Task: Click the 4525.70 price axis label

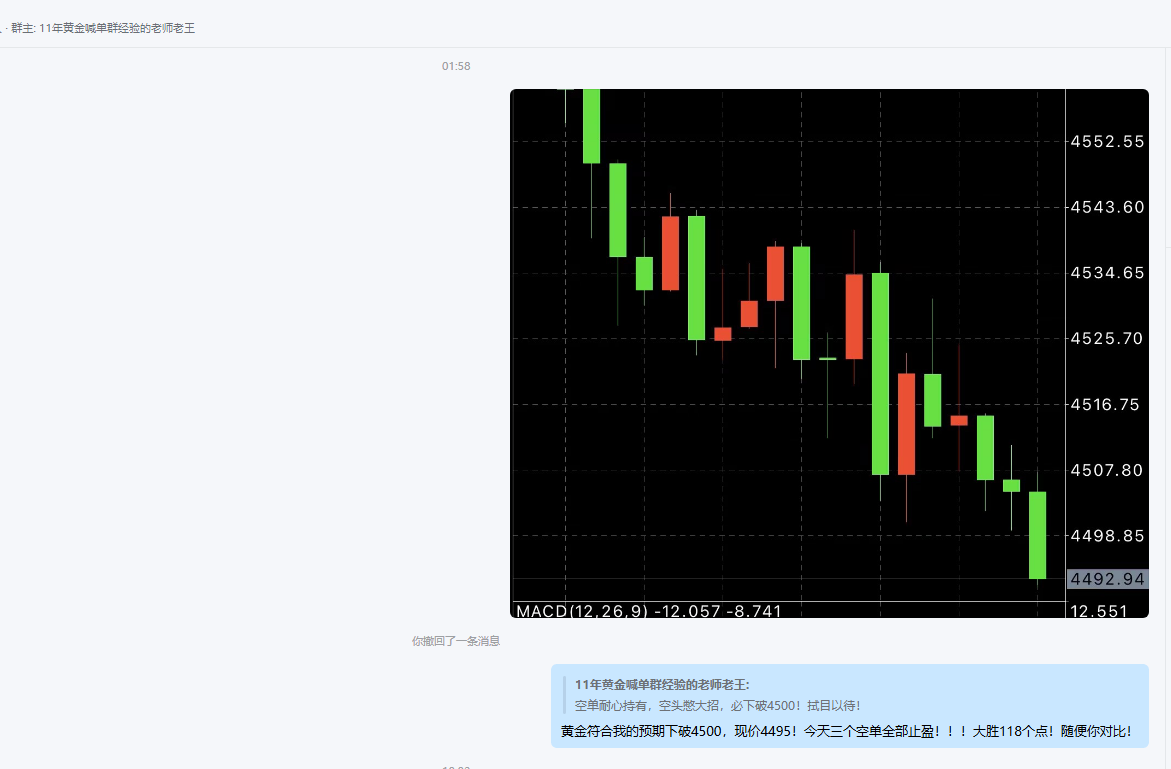Action: (x=1107, y=339)
